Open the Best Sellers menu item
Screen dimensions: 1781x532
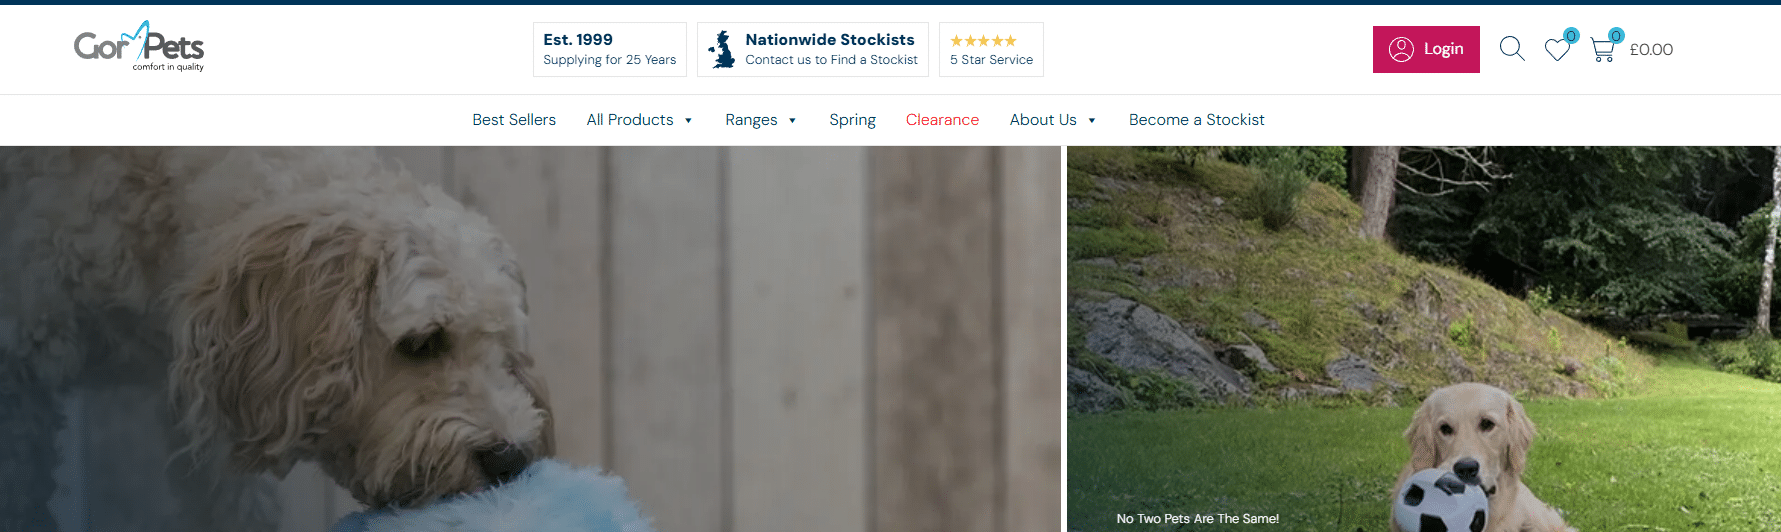coord(514,120)
